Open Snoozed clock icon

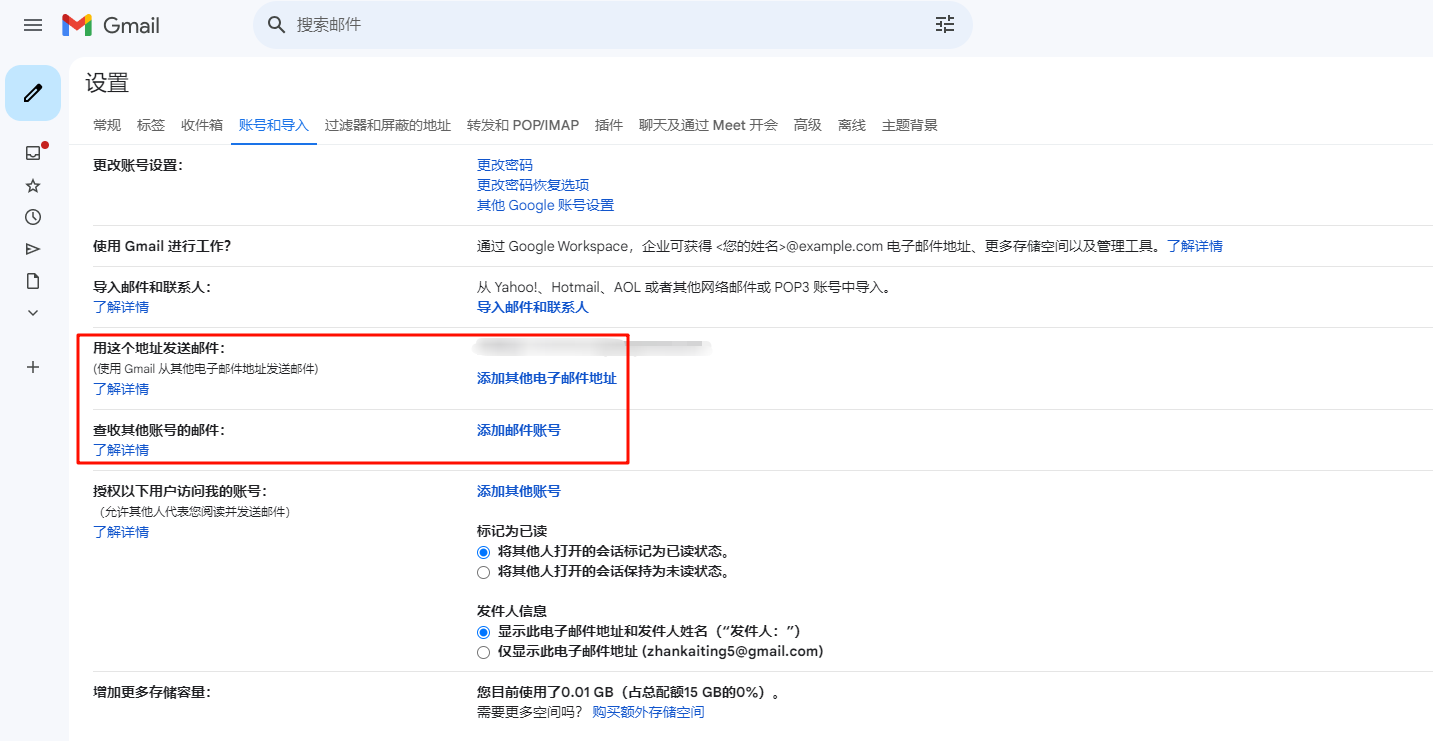click(33, 217)
